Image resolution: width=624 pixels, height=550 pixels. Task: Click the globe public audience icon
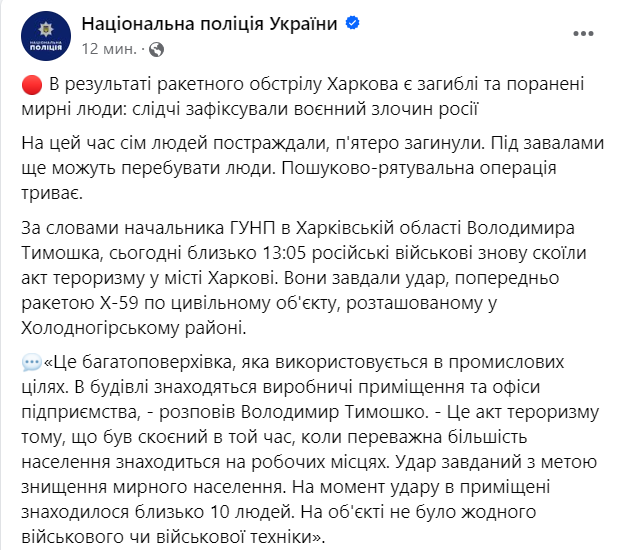tap(157, 48)
